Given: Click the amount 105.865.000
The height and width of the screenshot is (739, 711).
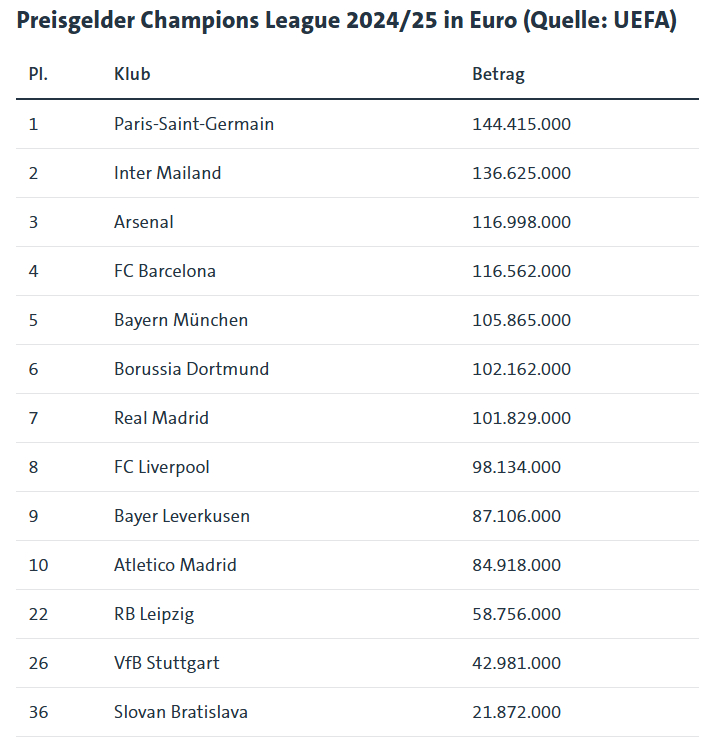Looking at the screenshot, I should point(521,320).
